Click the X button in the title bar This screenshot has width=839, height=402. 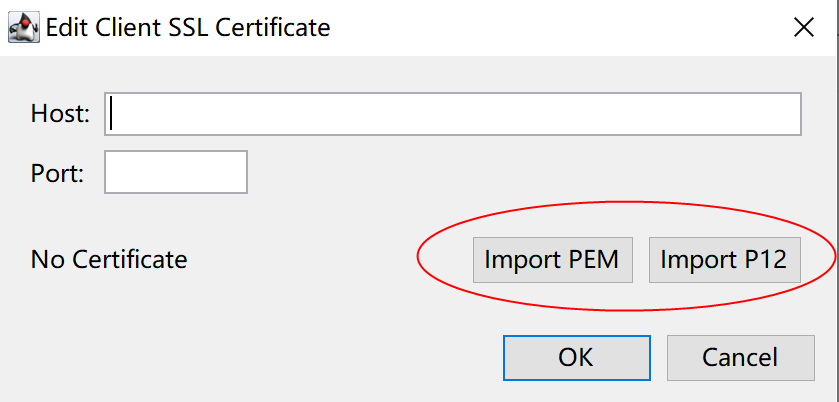(x=803, y=28)
